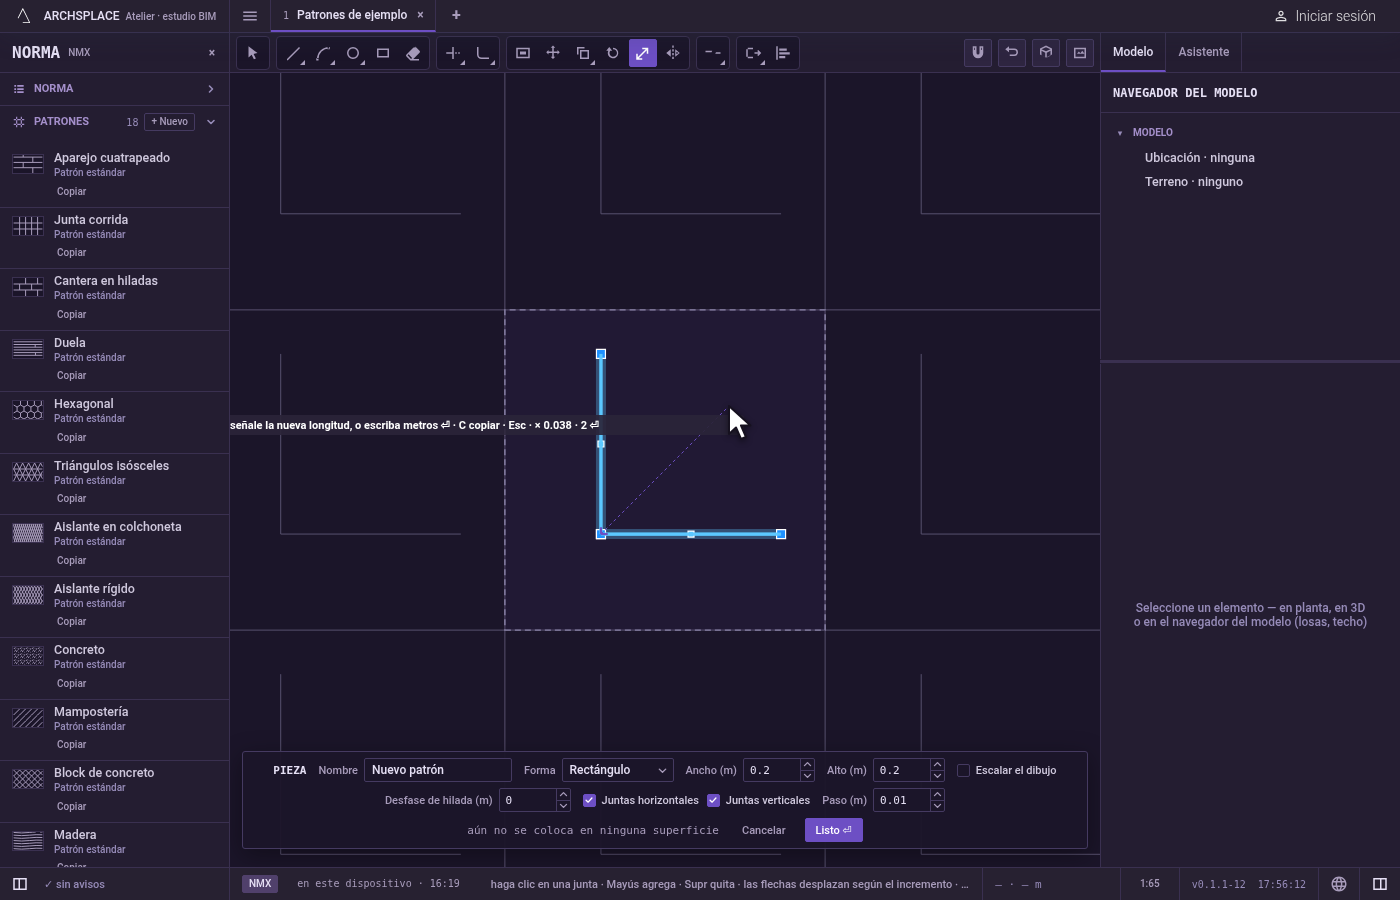Copy the Hexagonal pattern
1400x900 pixels.
[71, 437]
